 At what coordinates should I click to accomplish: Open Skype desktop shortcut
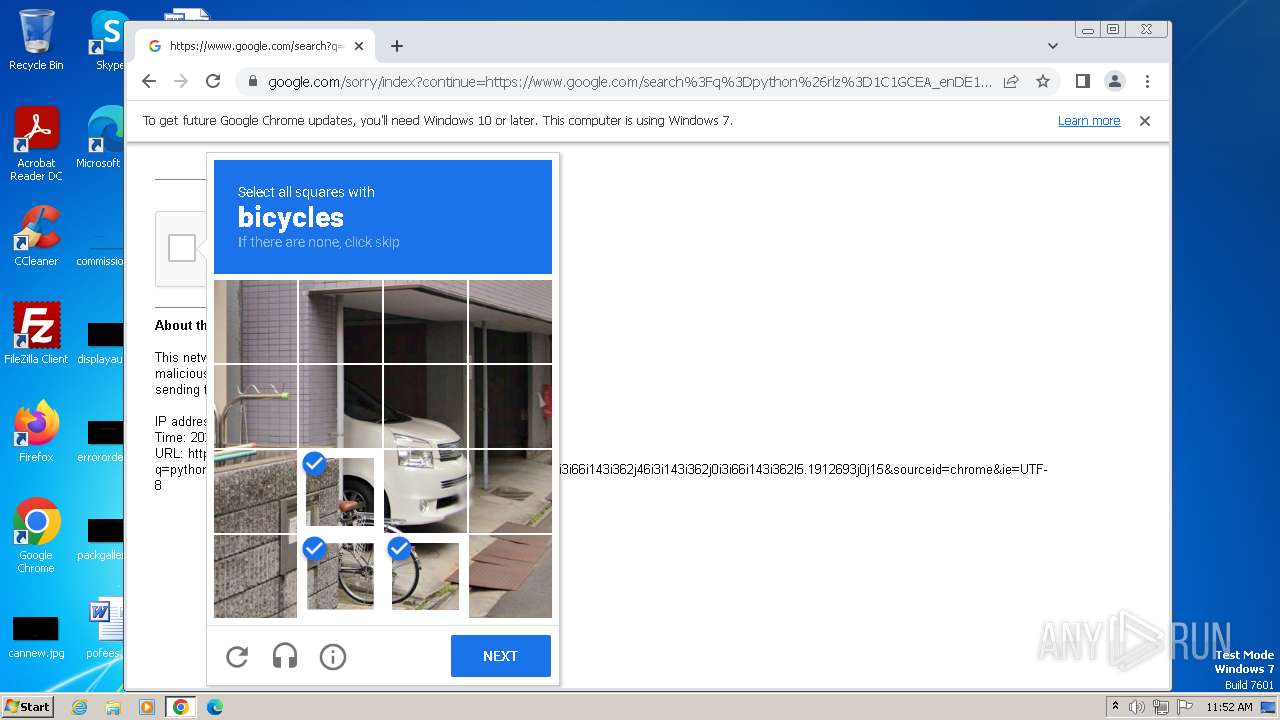tap(109, 40)
